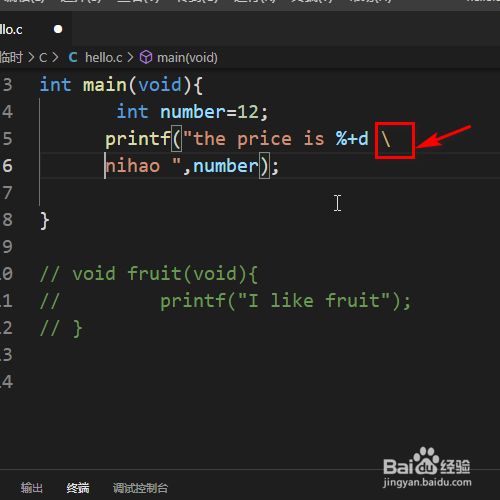Click 'the price is' string text
500x500 pixels.
tap(259, 139)
